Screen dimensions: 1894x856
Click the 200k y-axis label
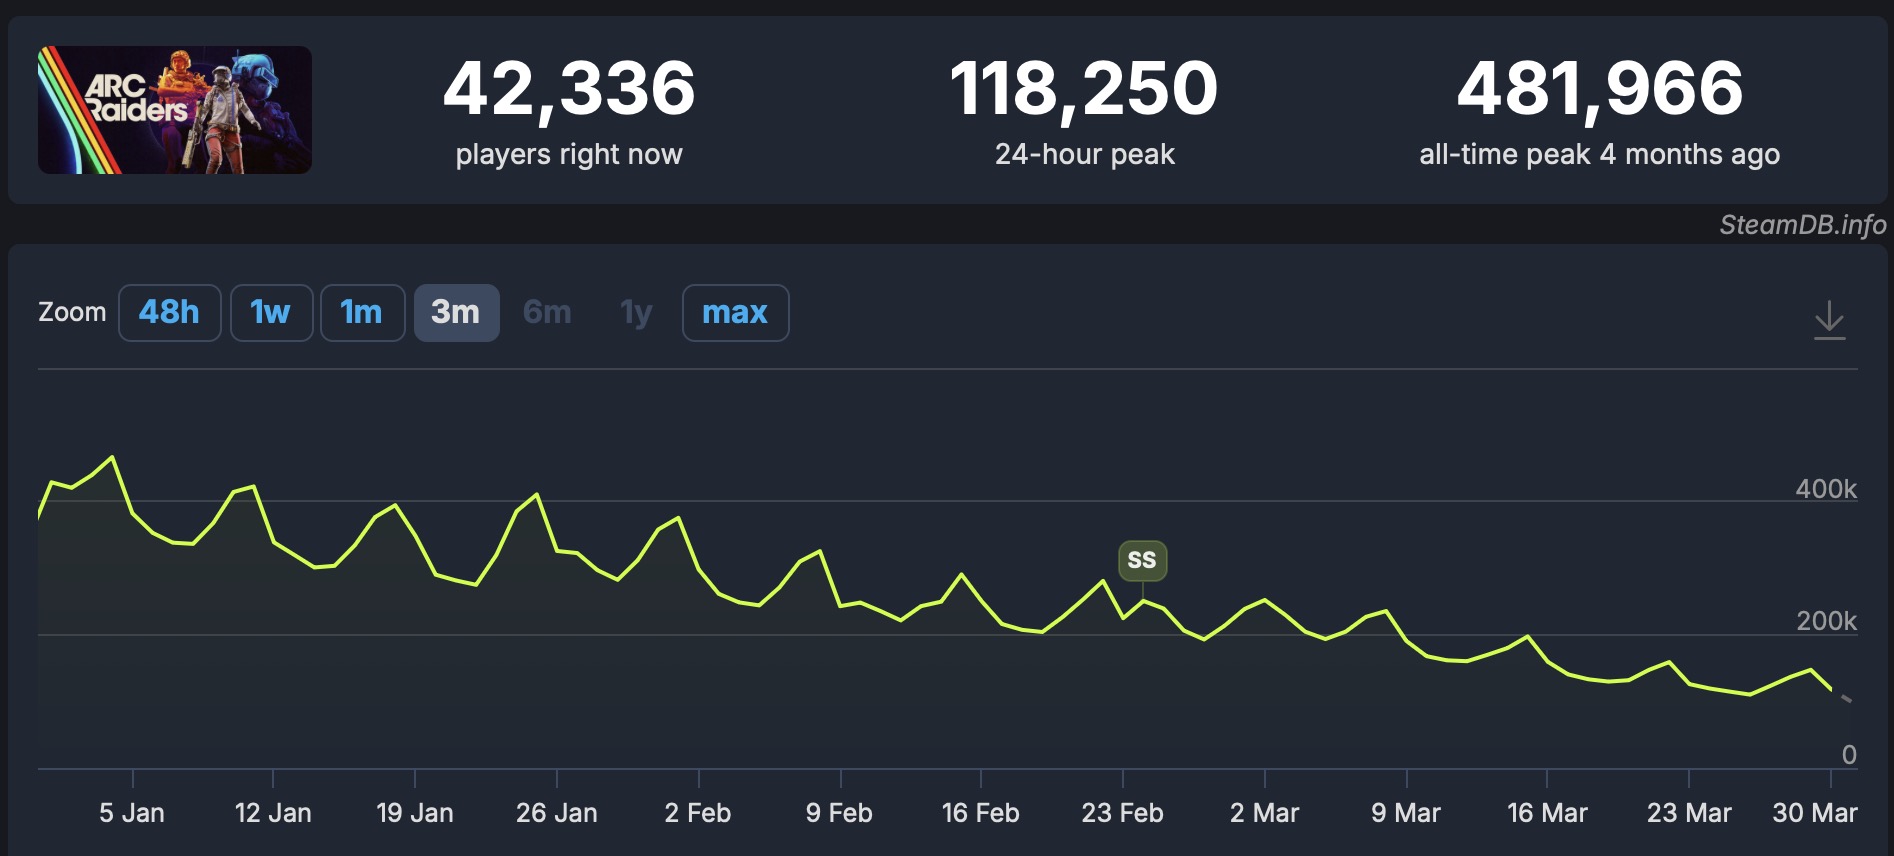click(1826, 621)
